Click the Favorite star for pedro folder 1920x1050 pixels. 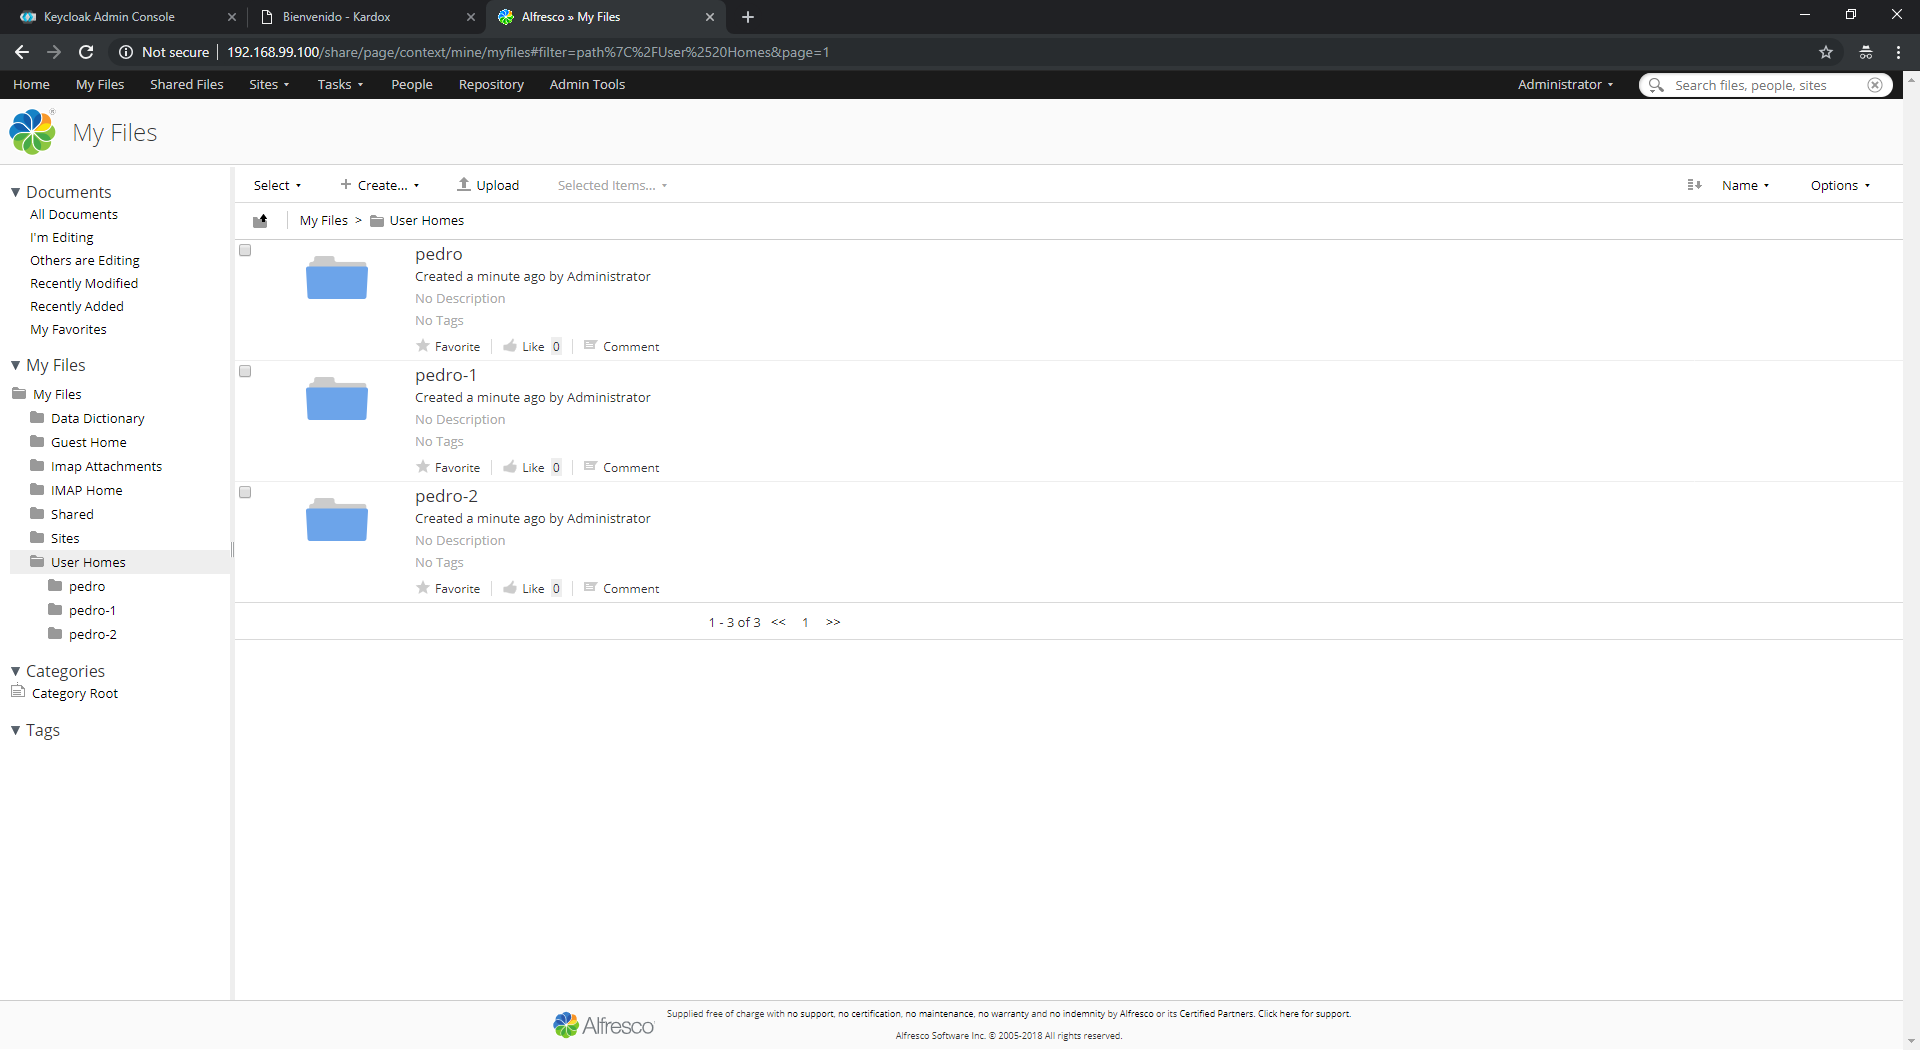point(423,346)
